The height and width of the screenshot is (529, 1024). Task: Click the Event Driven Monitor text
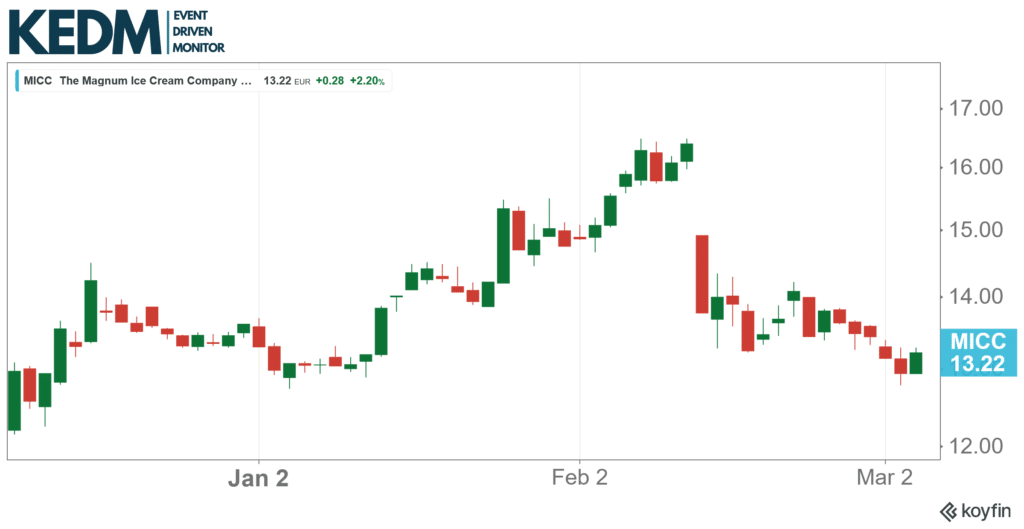[198, 32]
